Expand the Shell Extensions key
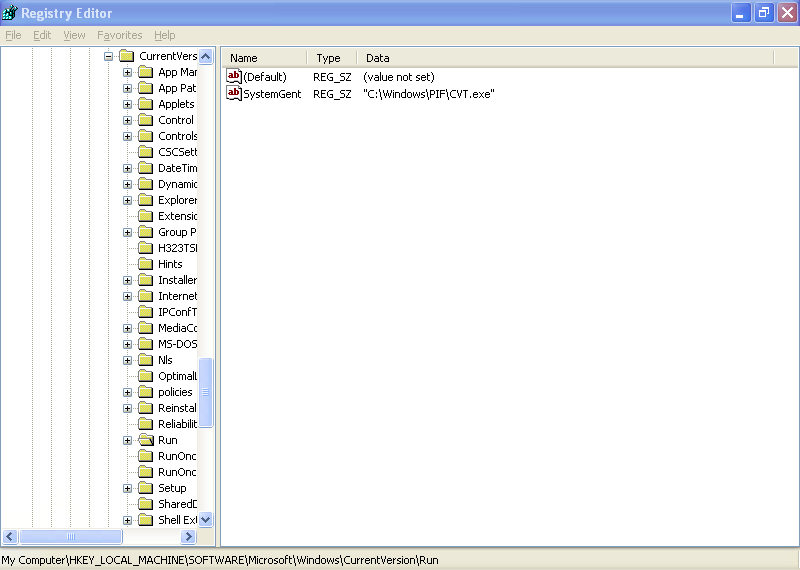800x570 pixels. 128,520
